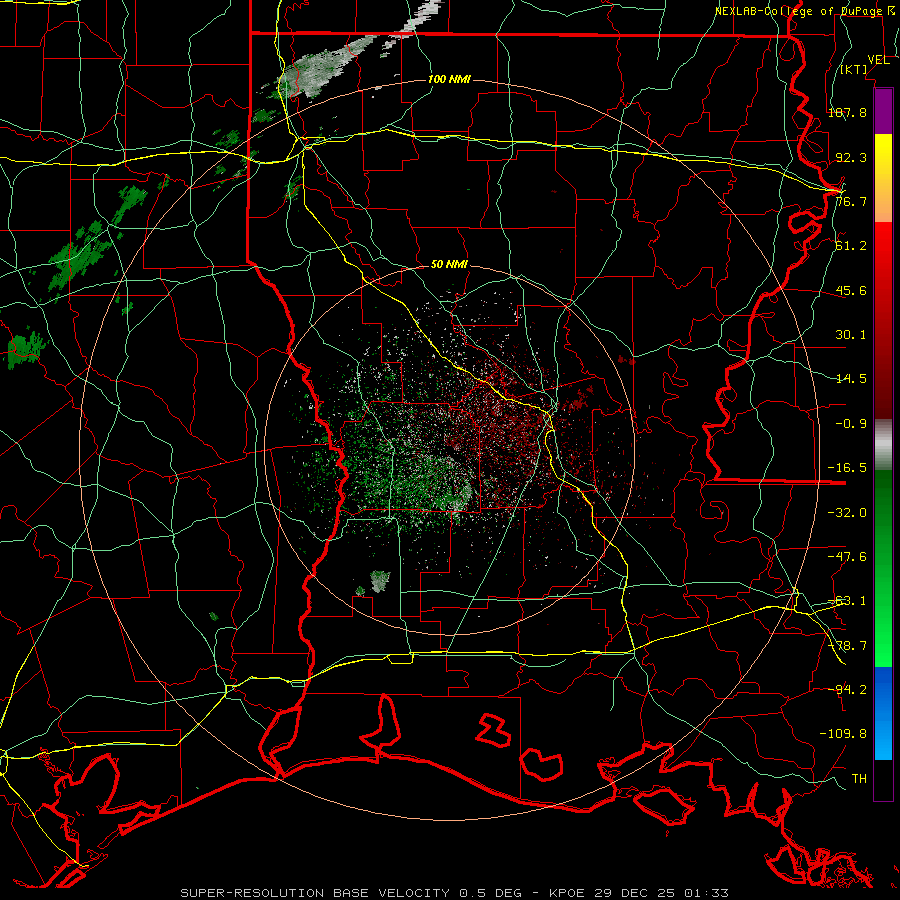Click the 61.2 velocity scale value

point(851,246)
